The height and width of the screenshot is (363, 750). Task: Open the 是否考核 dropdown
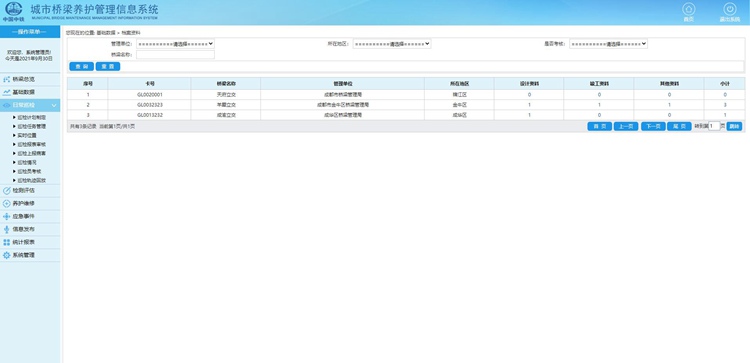point(608,44)
